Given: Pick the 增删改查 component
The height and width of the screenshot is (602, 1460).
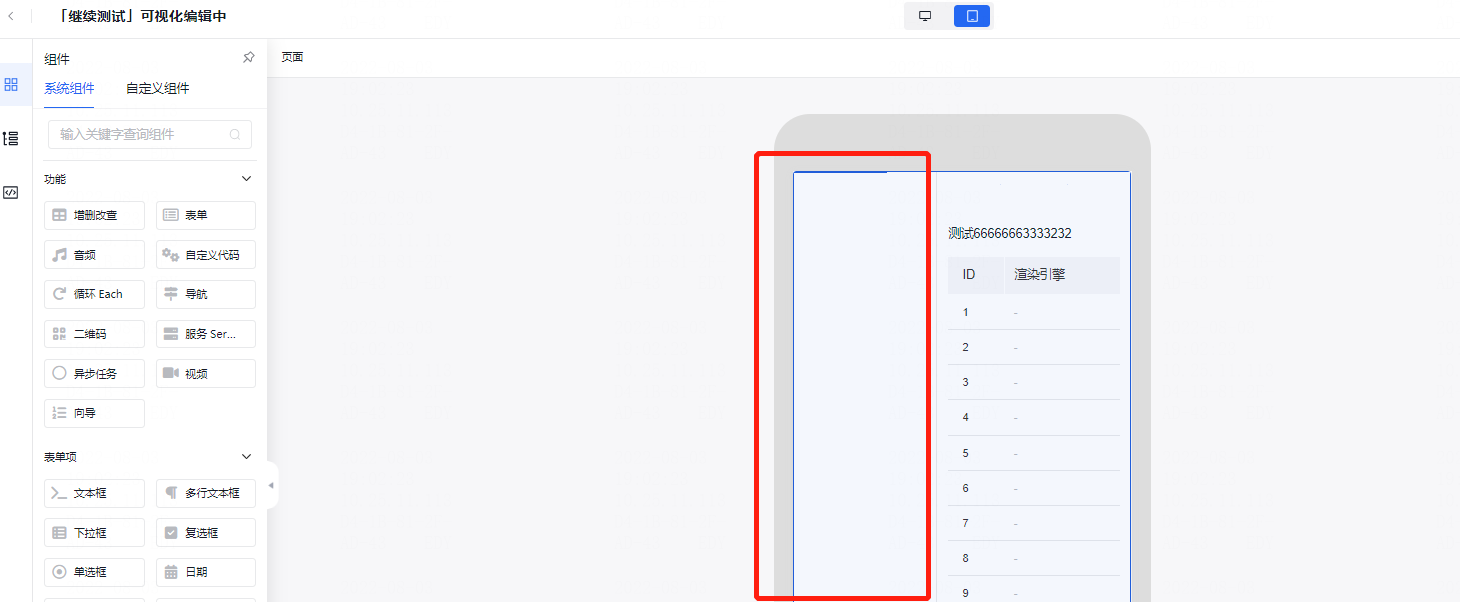Looking at the screenshot, I should tap(95, 215).
